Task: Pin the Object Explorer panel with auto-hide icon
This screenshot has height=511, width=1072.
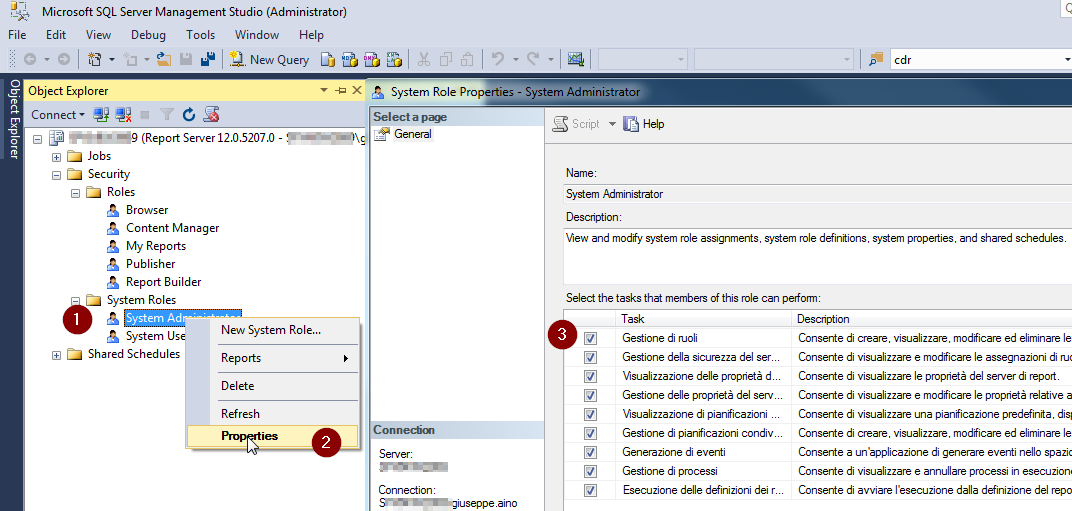Action: click(x=341, y=90)
